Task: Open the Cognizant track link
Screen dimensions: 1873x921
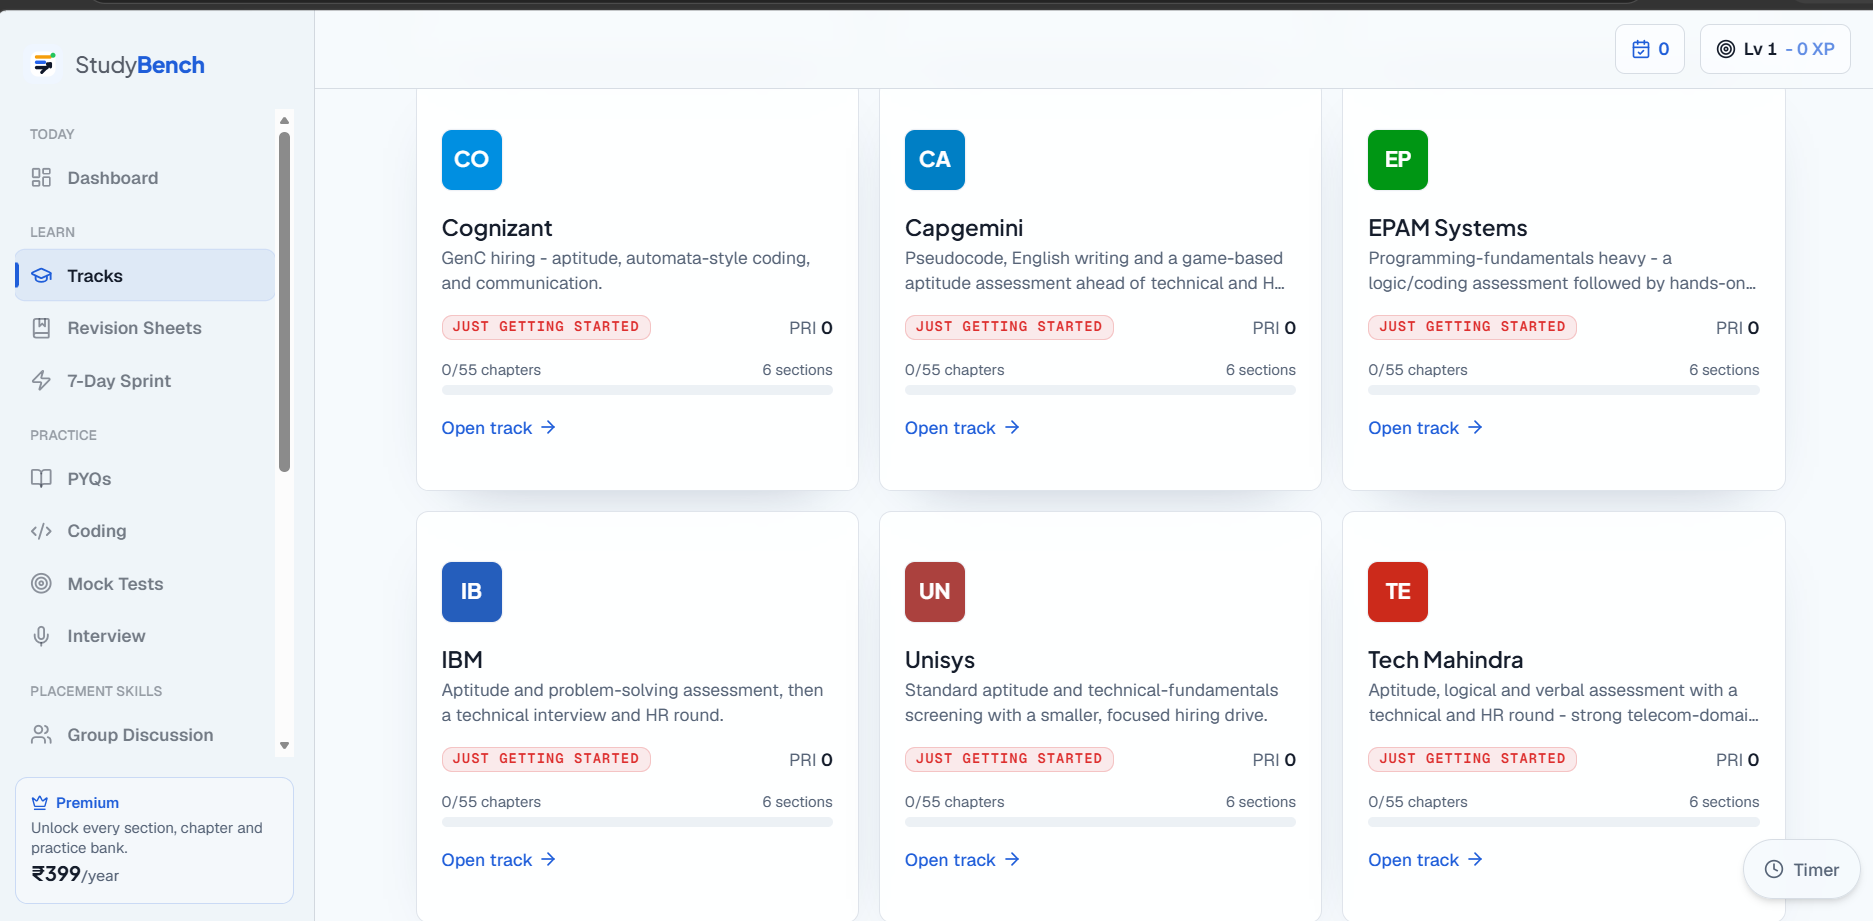Action: coord(498,428)
